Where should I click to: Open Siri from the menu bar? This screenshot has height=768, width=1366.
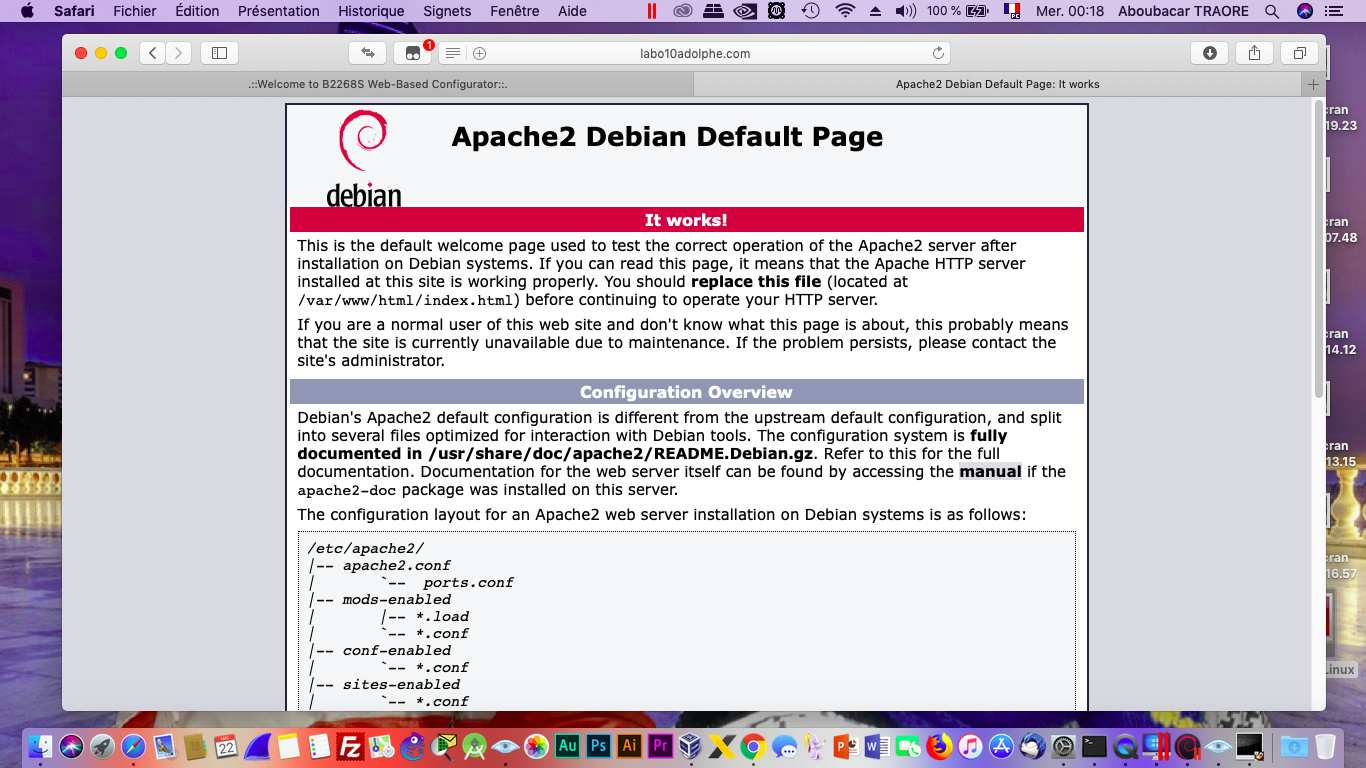point(1305,11)
